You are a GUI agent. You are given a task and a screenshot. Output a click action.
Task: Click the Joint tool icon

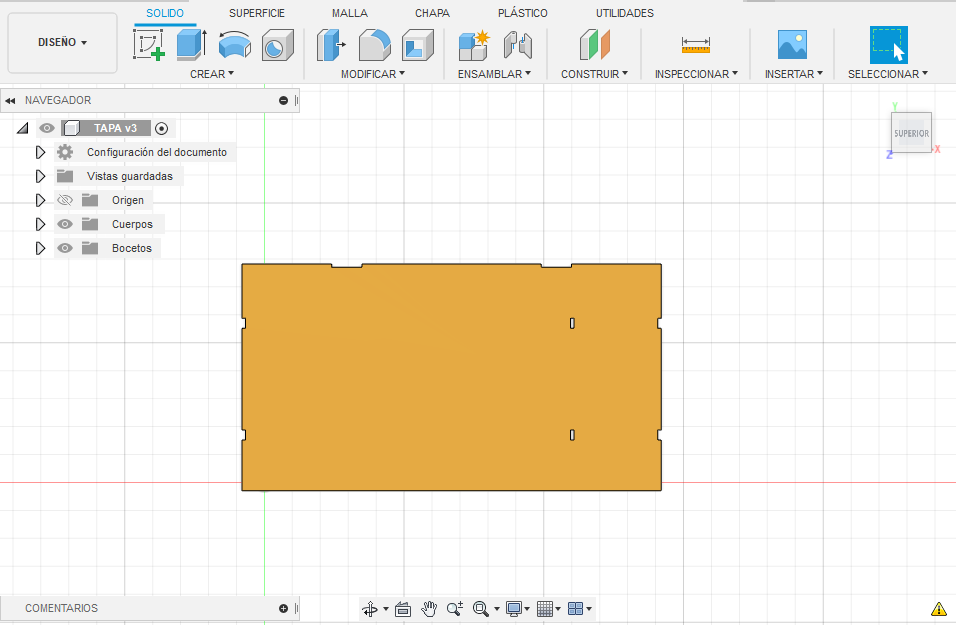518,45
